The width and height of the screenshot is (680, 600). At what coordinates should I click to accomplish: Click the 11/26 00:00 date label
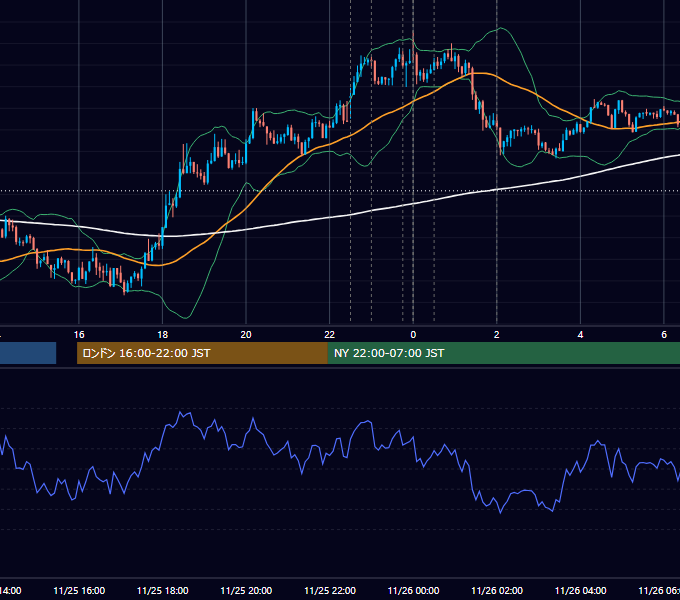413,590
